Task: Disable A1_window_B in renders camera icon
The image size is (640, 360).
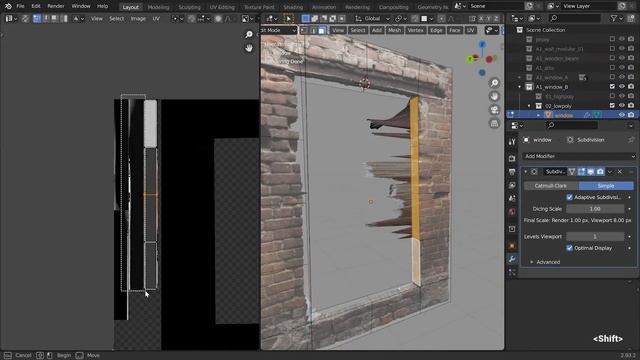Action: (631, 87)
